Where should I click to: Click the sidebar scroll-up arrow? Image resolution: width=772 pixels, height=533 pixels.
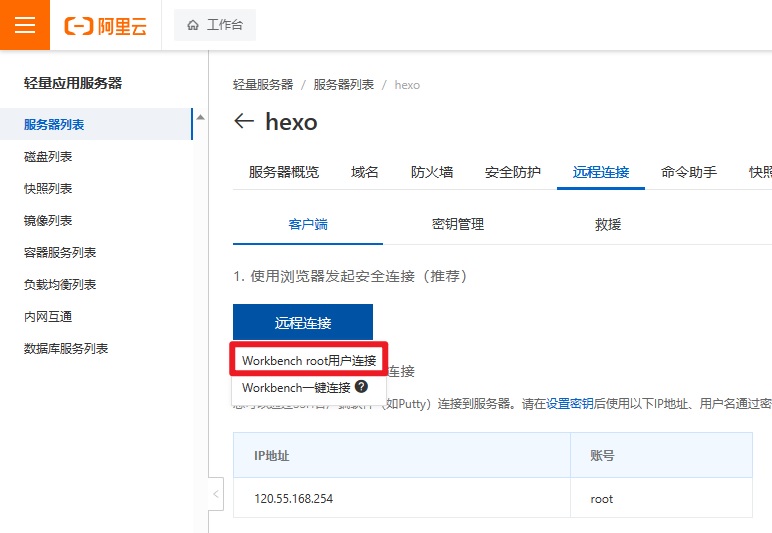click(200, 117)
